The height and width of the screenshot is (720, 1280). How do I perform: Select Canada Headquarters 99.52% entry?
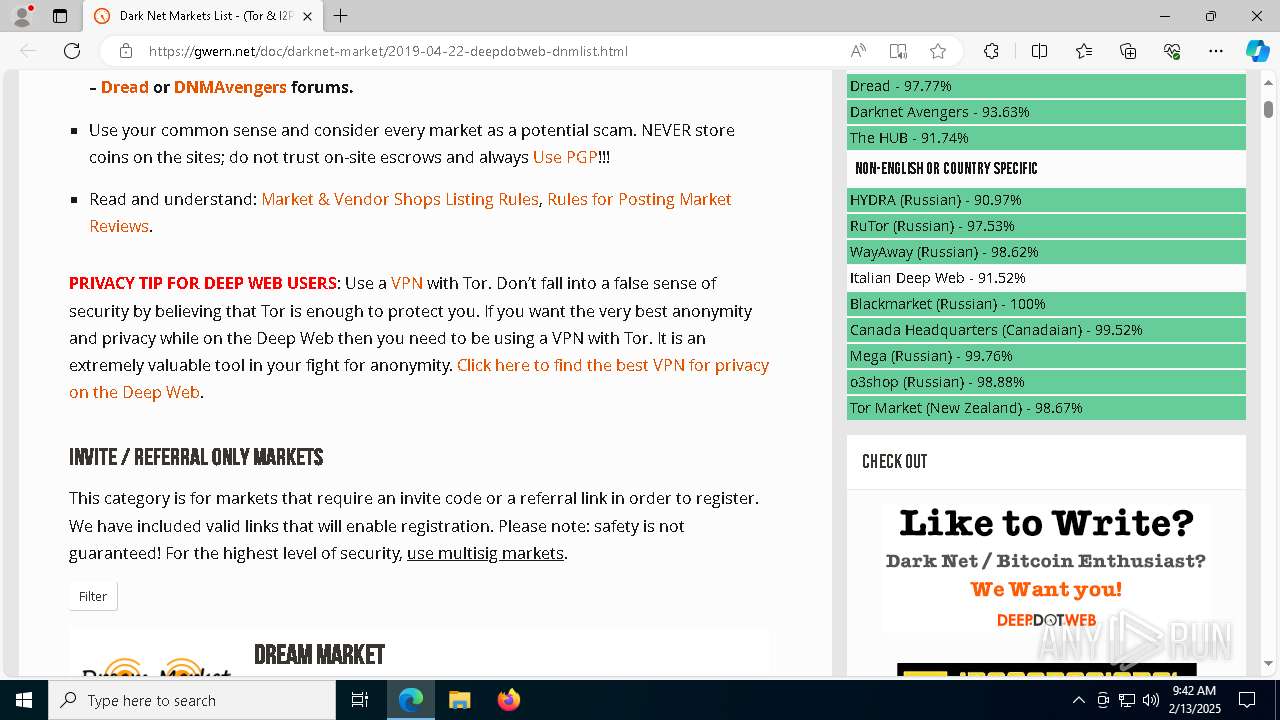click(1046, 330)
